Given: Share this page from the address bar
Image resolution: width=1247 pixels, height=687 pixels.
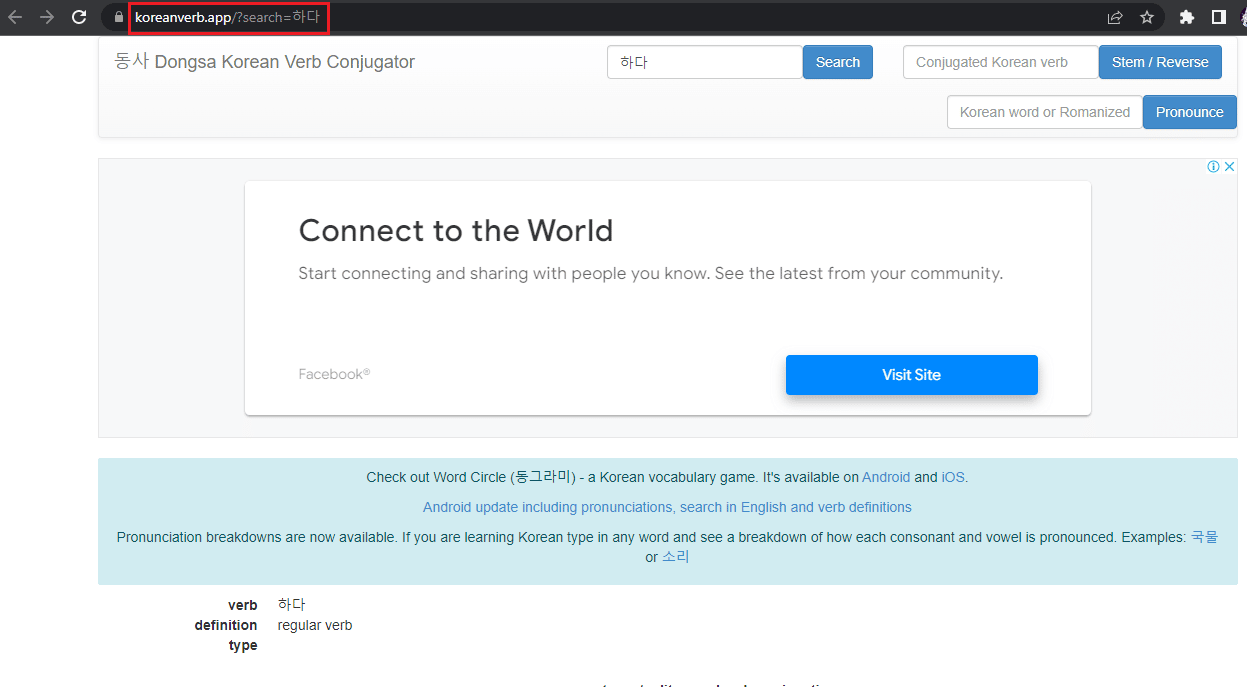Looking at the screenshot, I should (x=1115, y=17).
